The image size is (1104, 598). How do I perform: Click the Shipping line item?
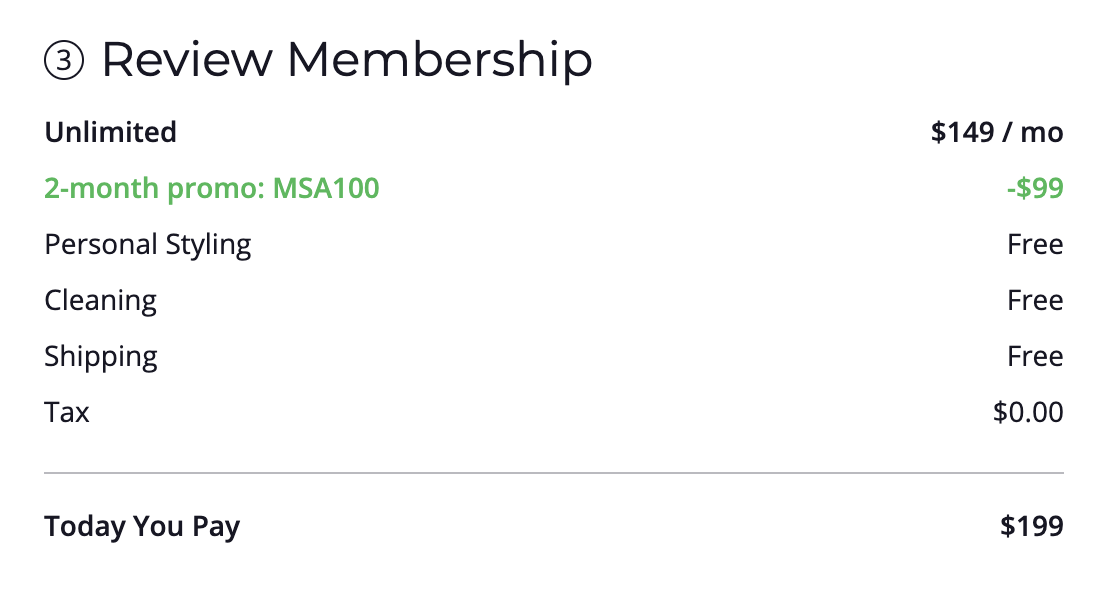tap(101, 357)
